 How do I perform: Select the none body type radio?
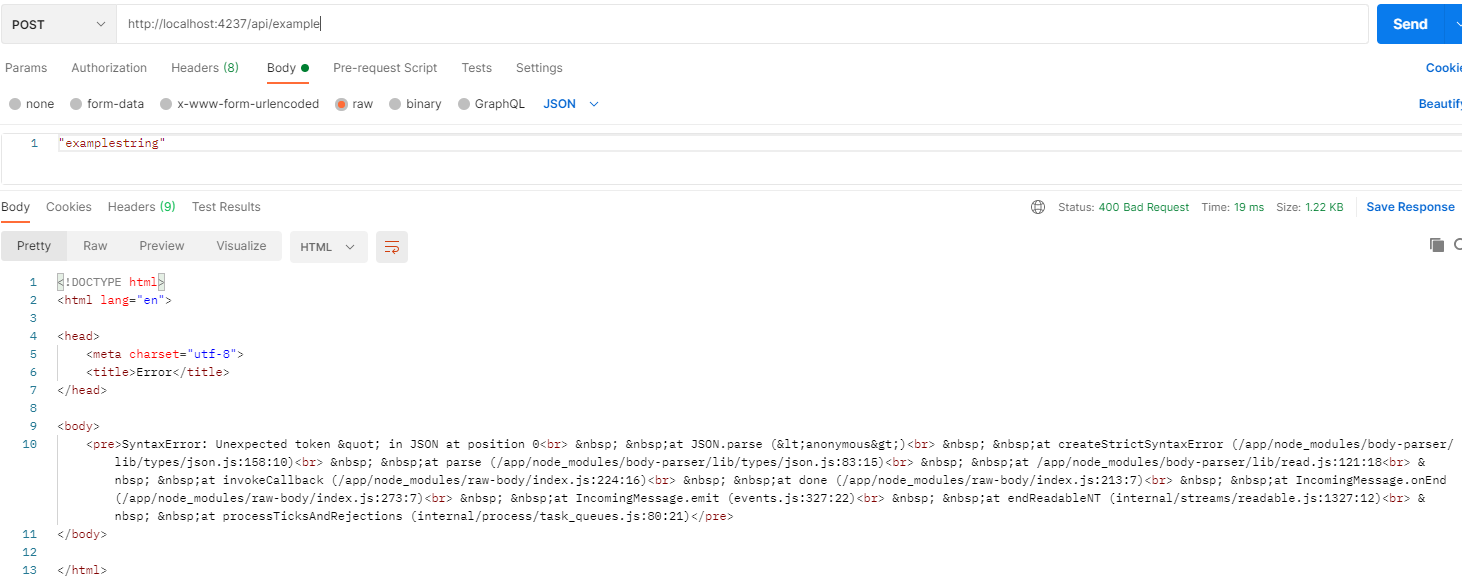[14, 104]
